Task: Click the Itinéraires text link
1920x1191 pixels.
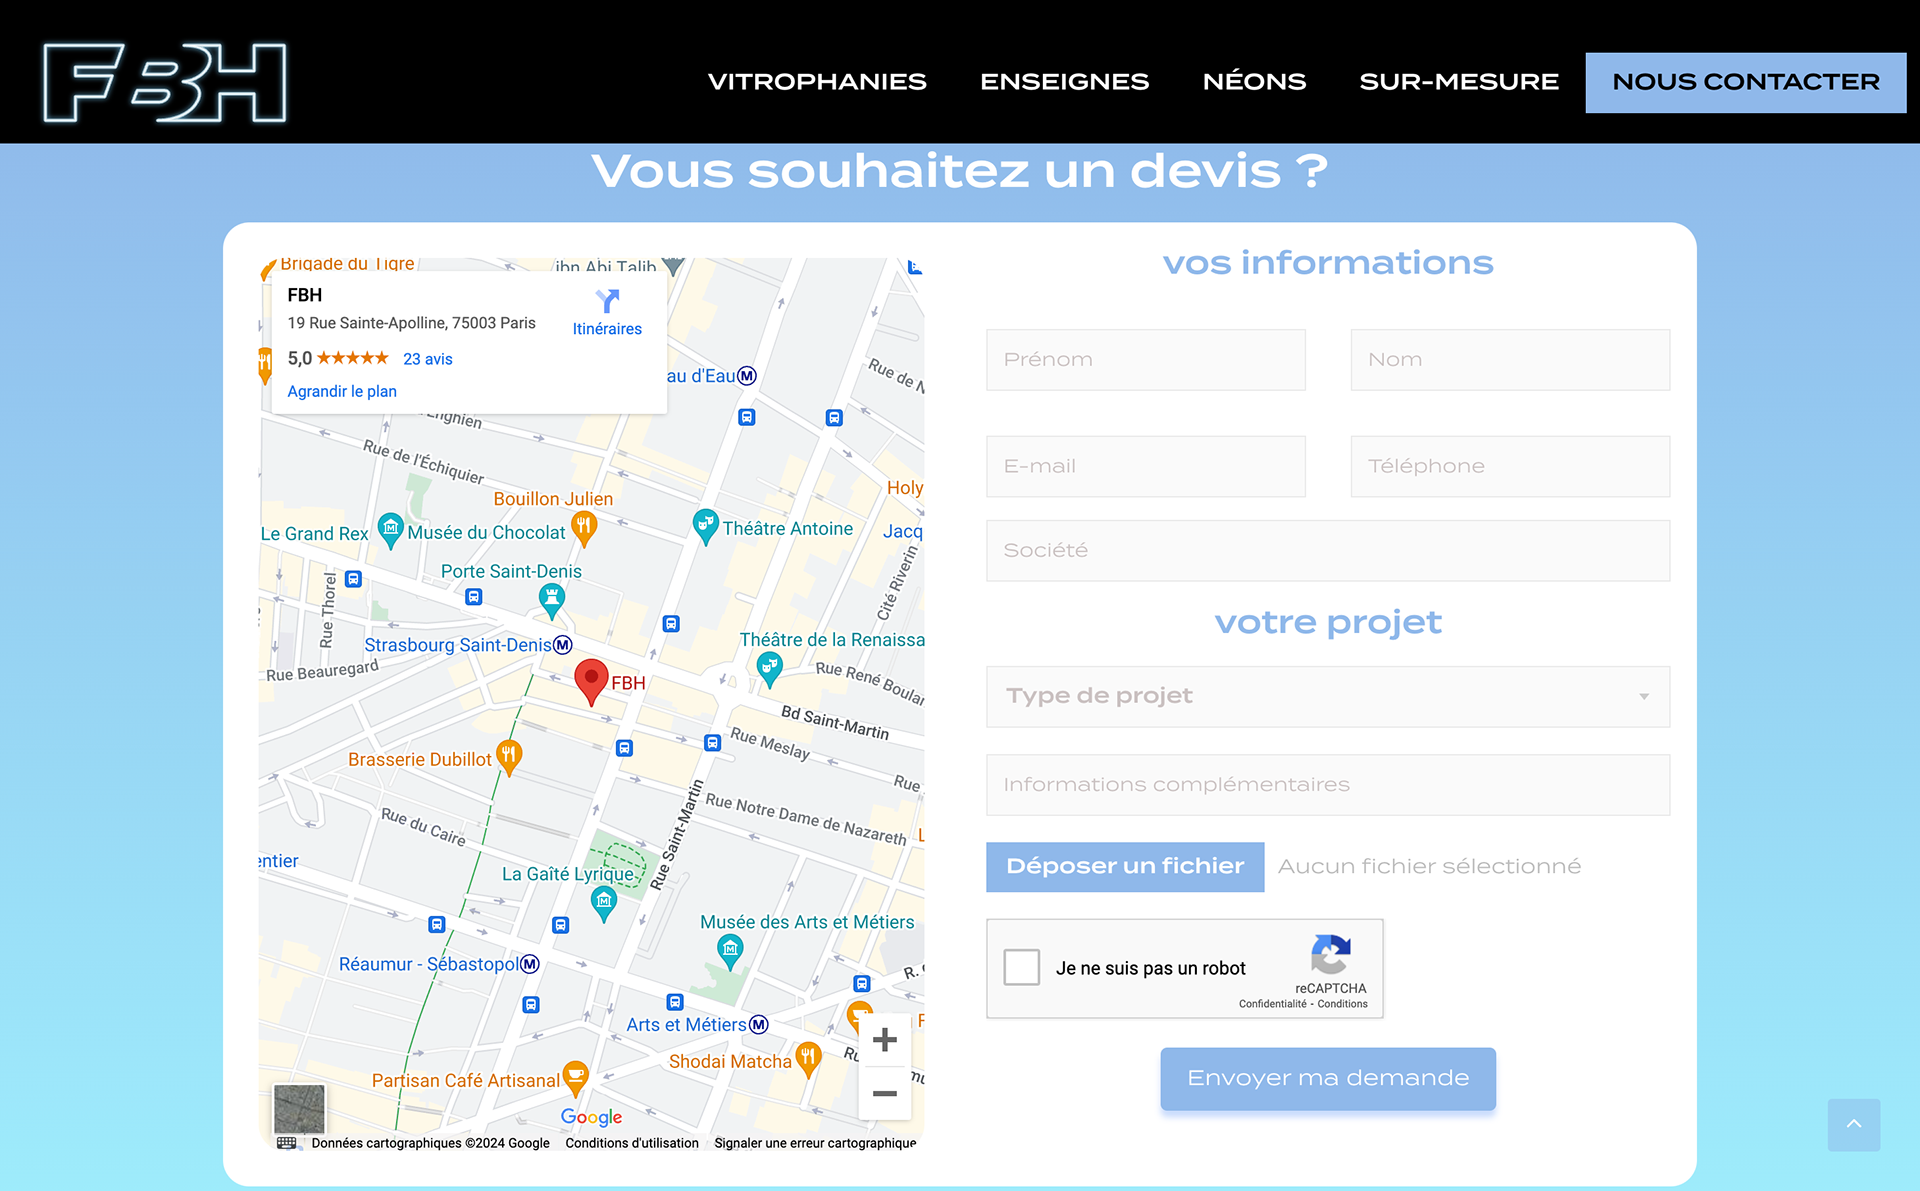Action: [x=607, y=329]
